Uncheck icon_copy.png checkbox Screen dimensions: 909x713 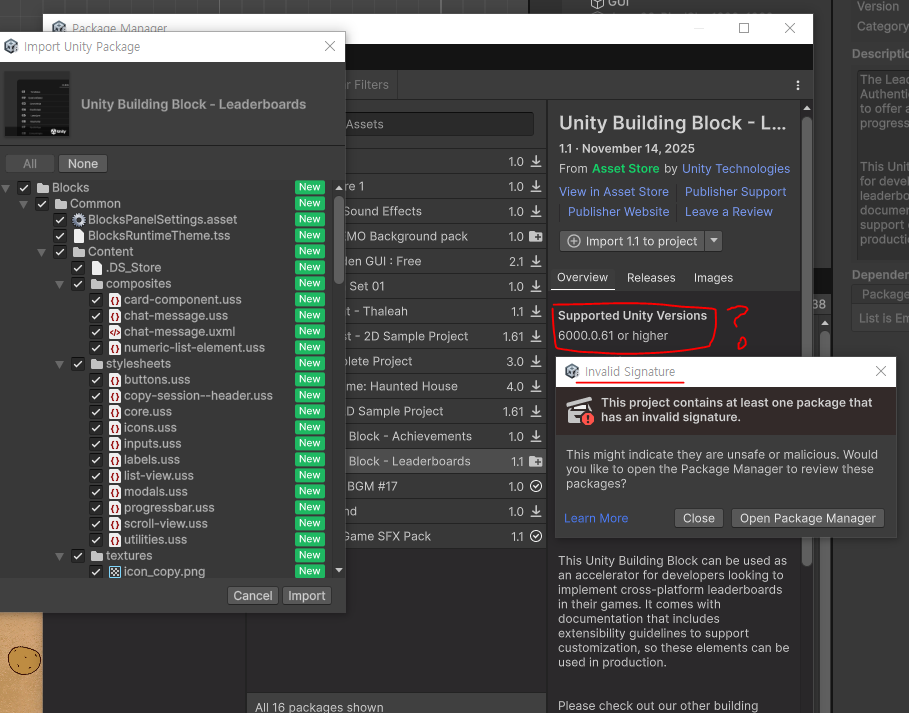coord(96,572)
